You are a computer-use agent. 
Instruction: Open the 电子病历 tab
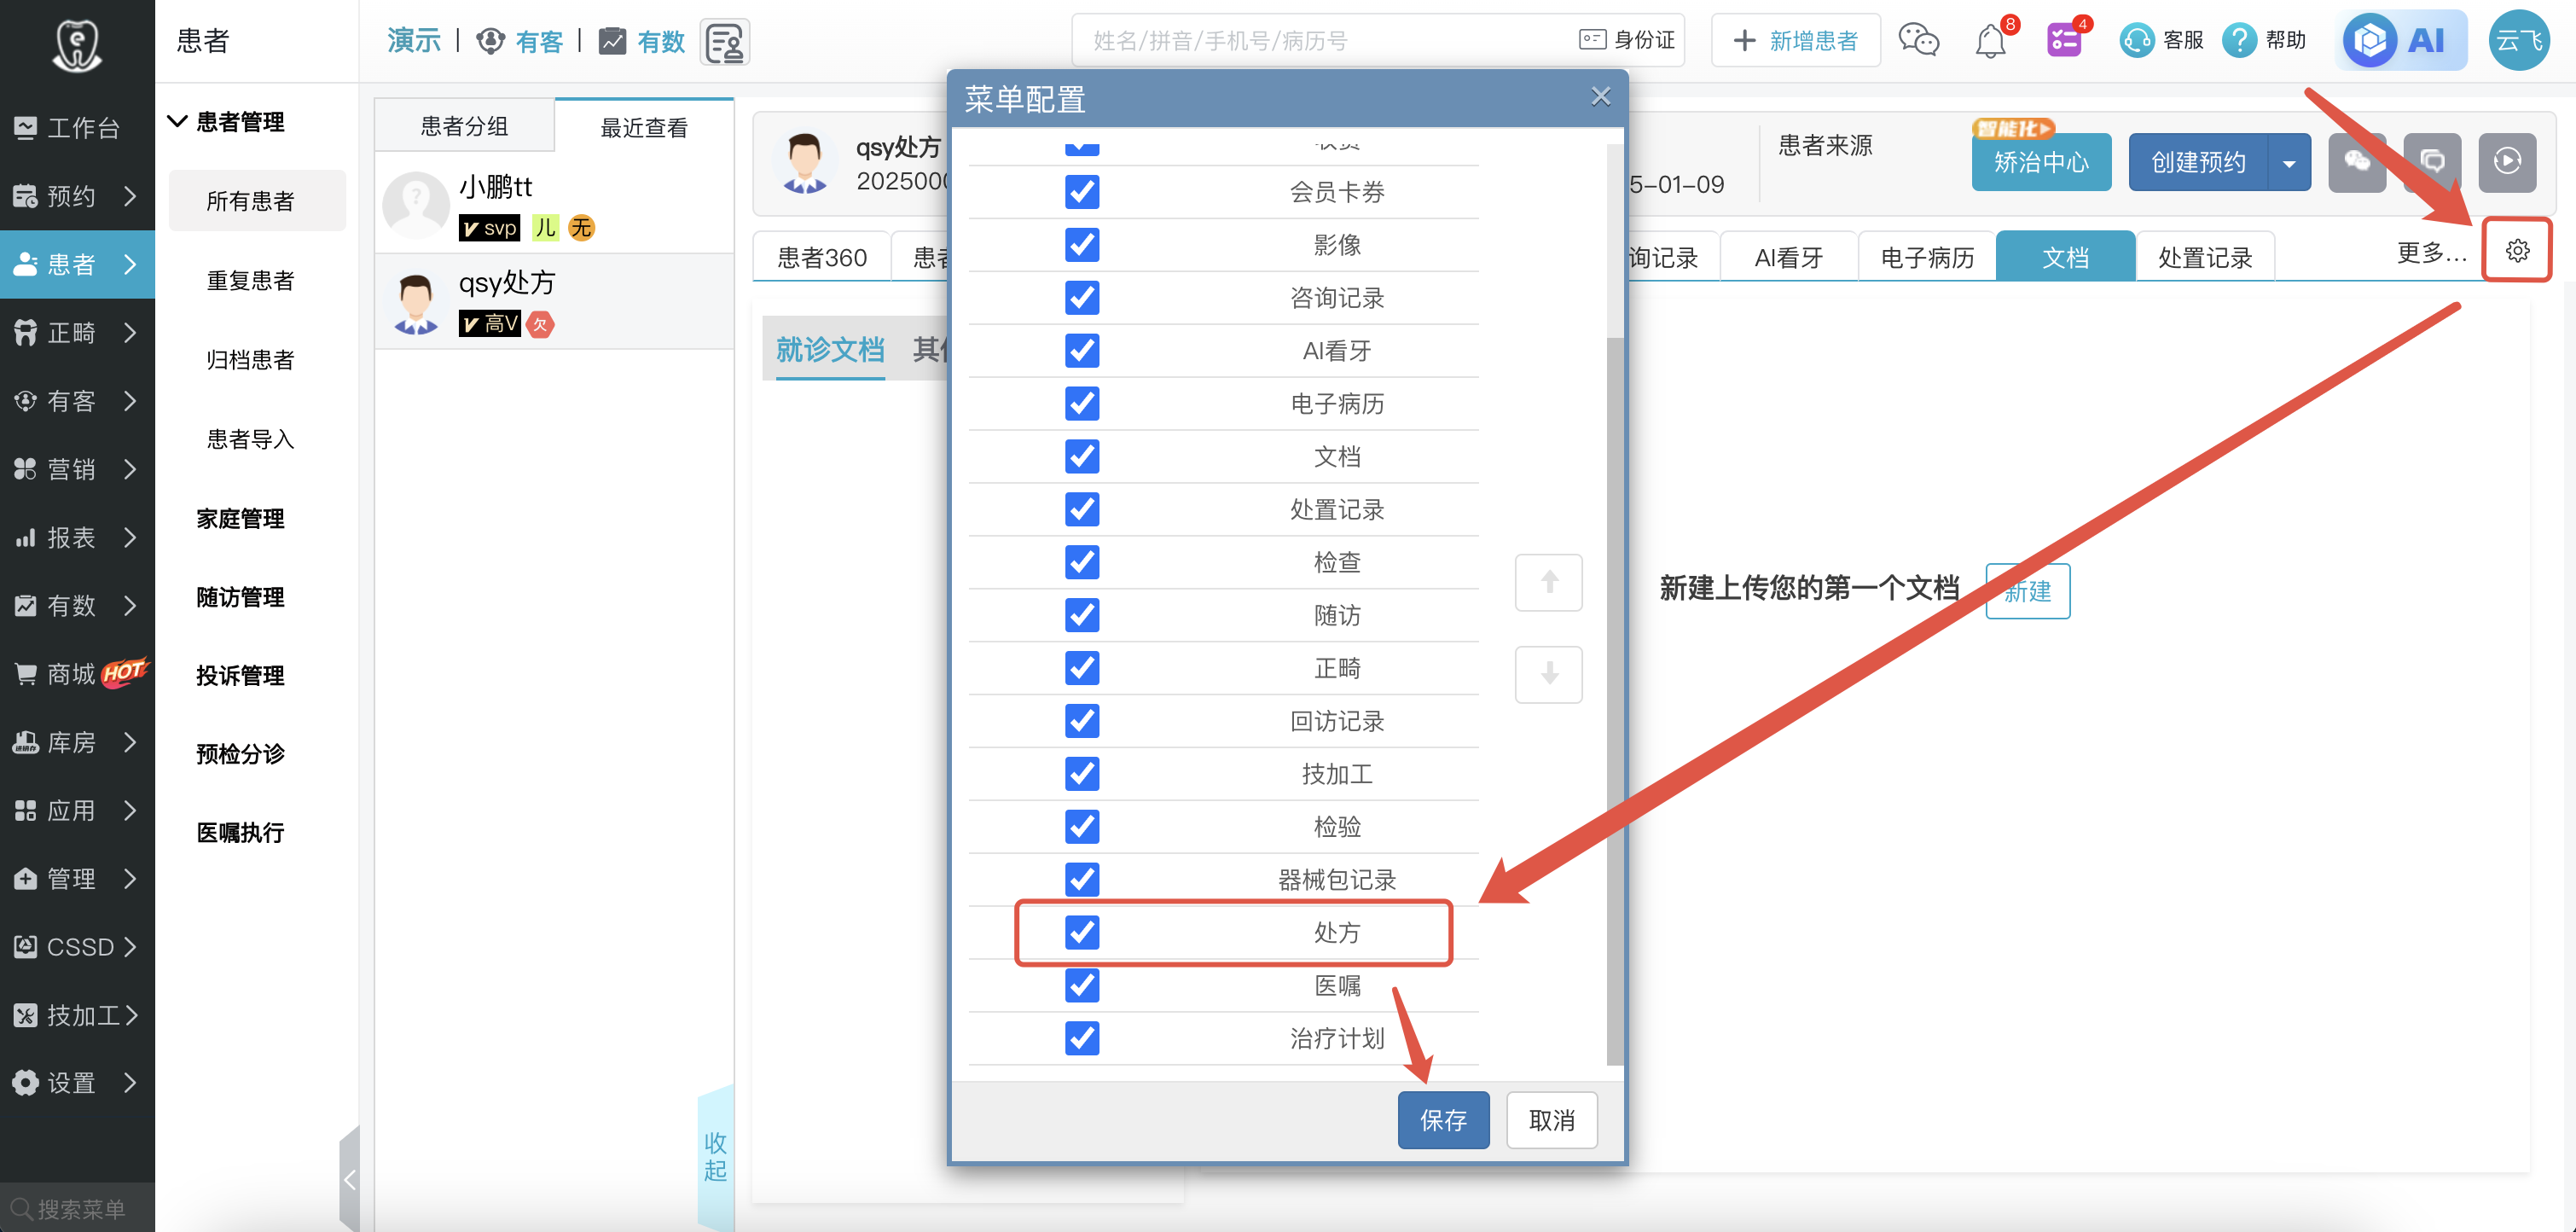click(1927, 257)
